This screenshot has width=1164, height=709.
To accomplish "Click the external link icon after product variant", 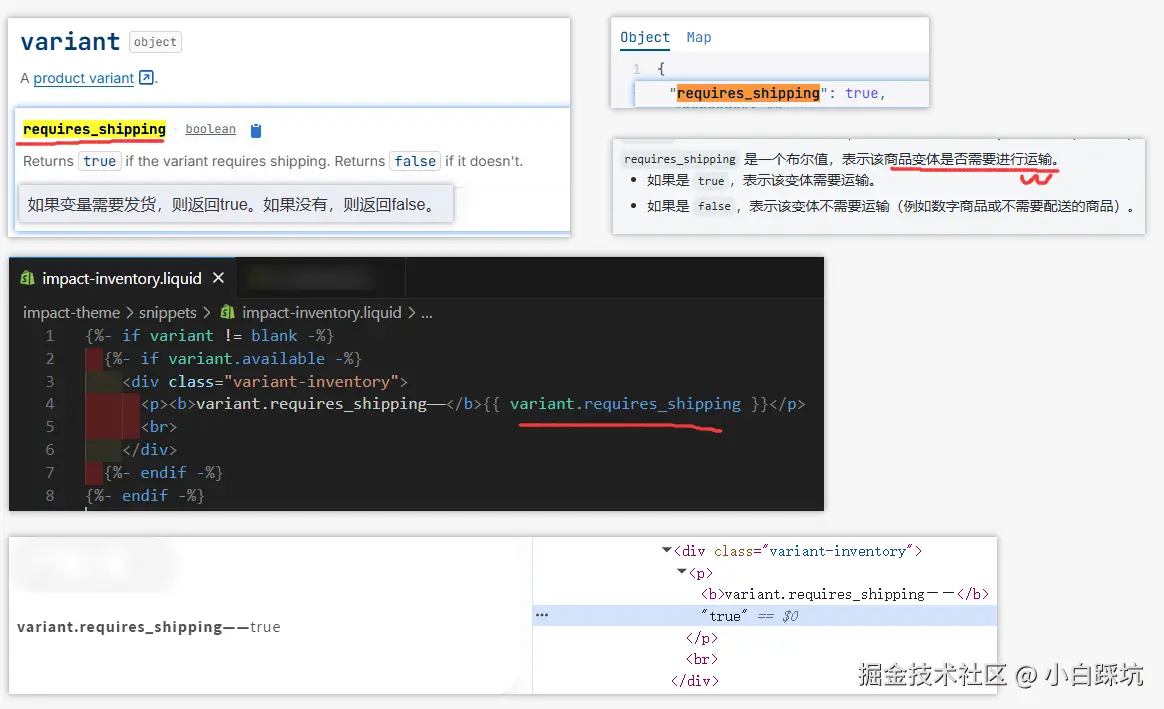I will [146, 77].
